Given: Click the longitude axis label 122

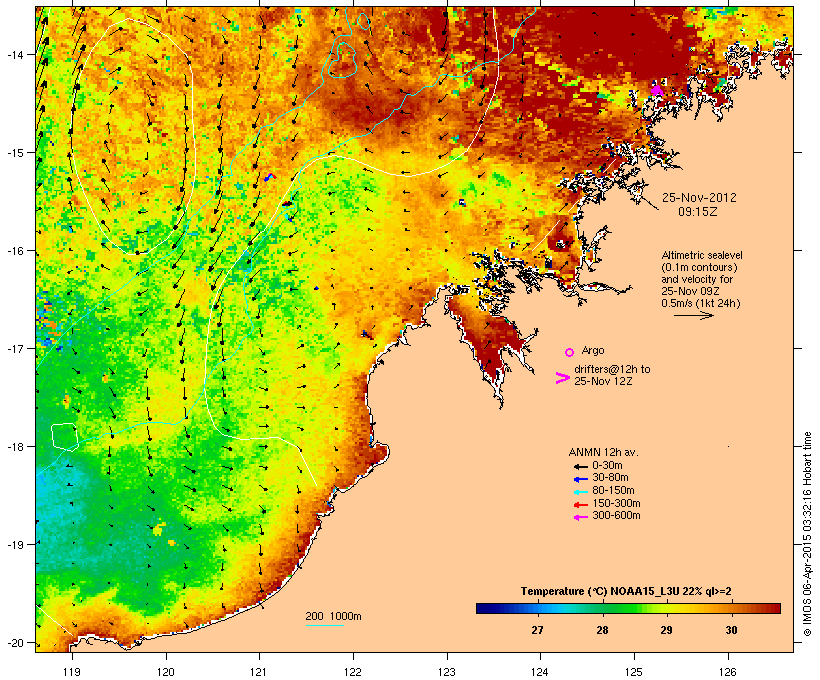Looking at the screenshot, I should 353,672.
